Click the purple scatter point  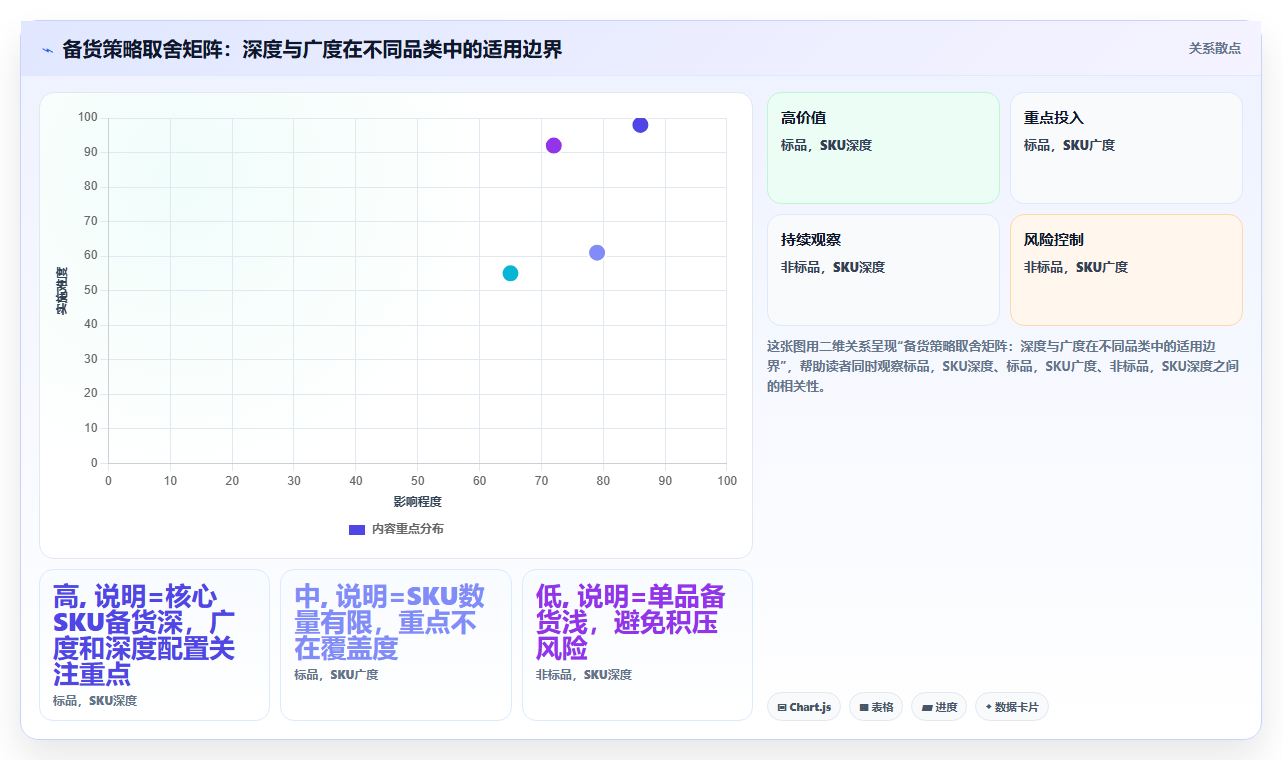(554, 146)
